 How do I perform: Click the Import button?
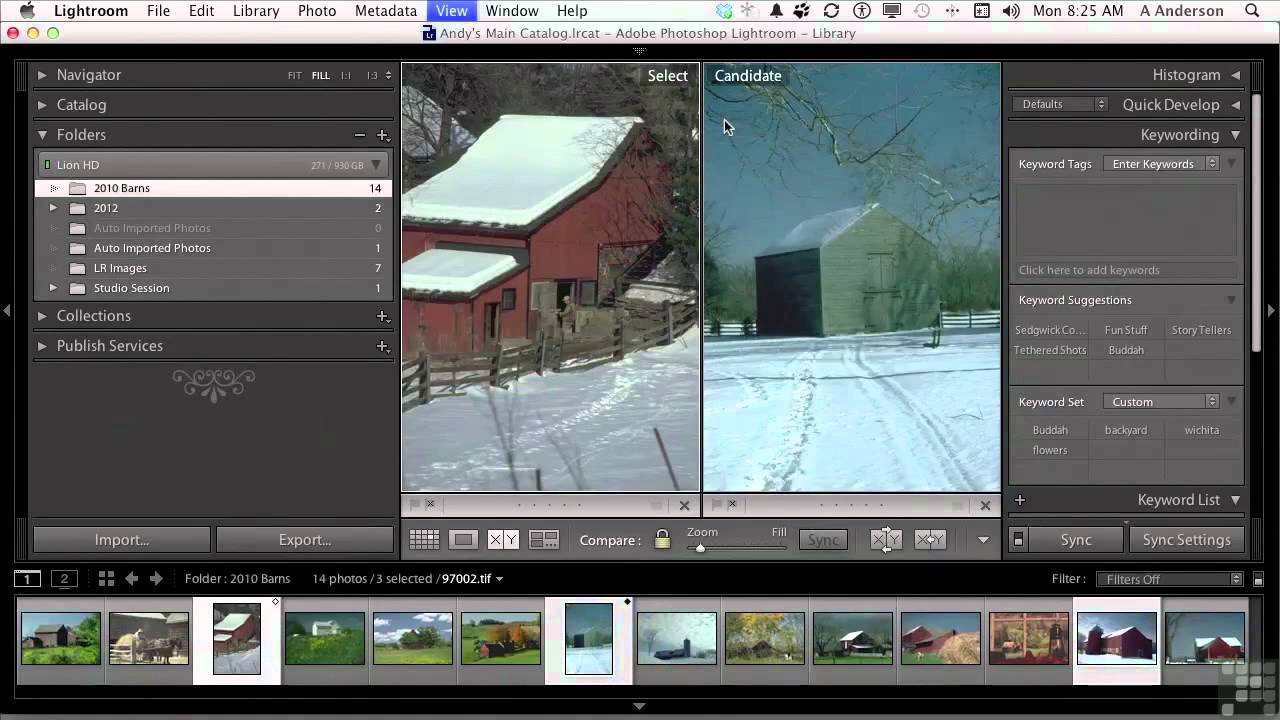[122, 540]
